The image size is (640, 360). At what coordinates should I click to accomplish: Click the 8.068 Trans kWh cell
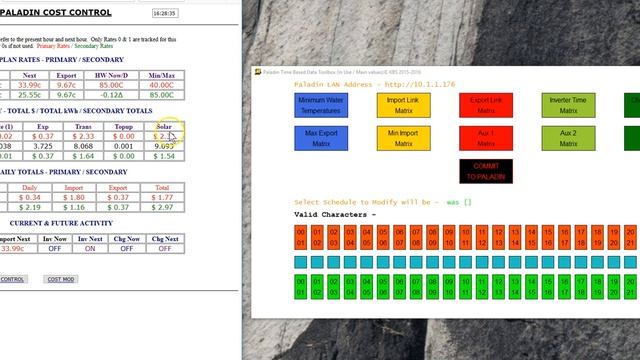coord(83,146)
